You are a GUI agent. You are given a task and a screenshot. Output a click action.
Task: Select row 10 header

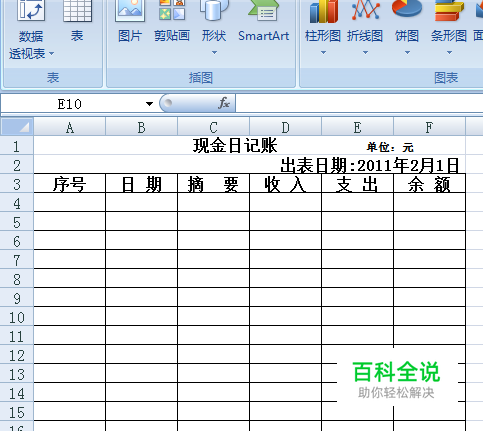coord(17,317)
